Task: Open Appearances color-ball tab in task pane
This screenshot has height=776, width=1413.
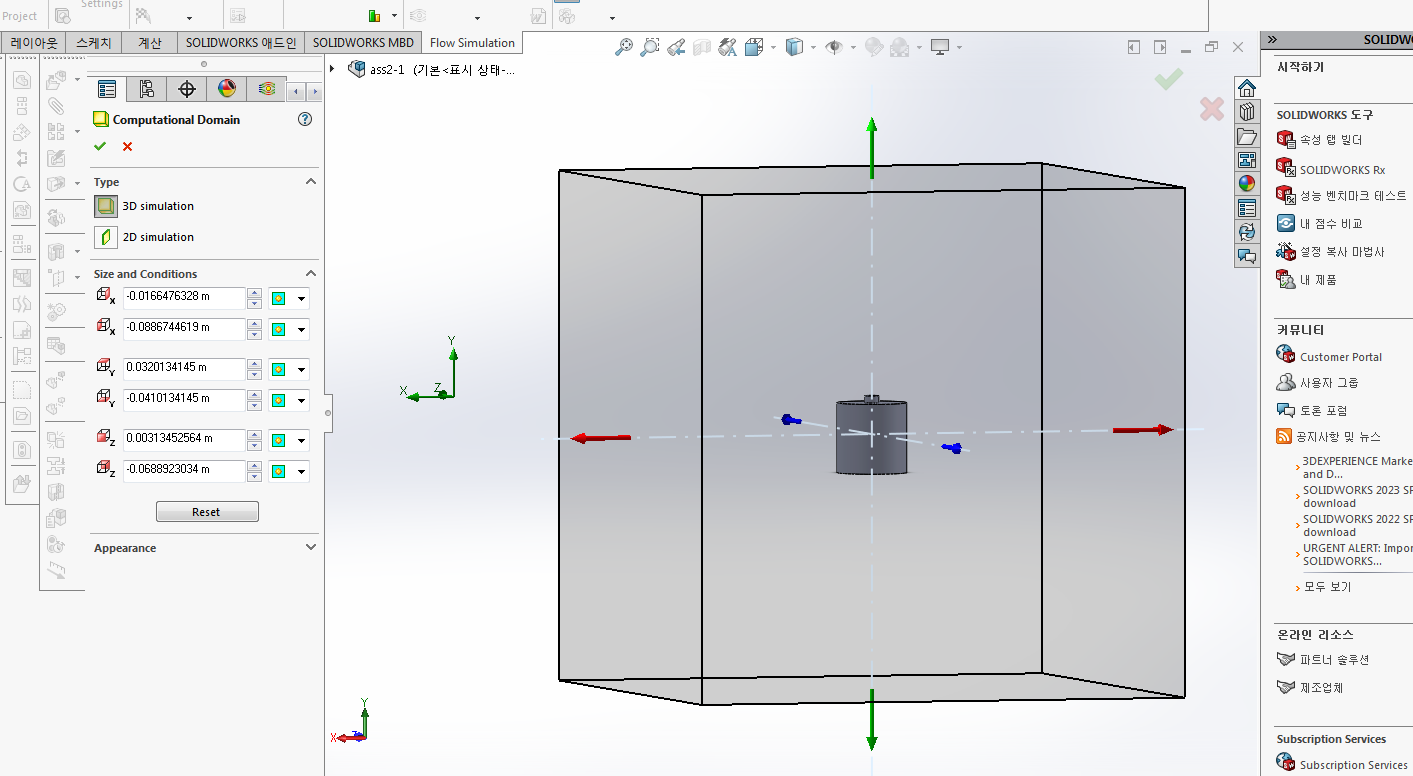Action: (x=1246, y=184)
